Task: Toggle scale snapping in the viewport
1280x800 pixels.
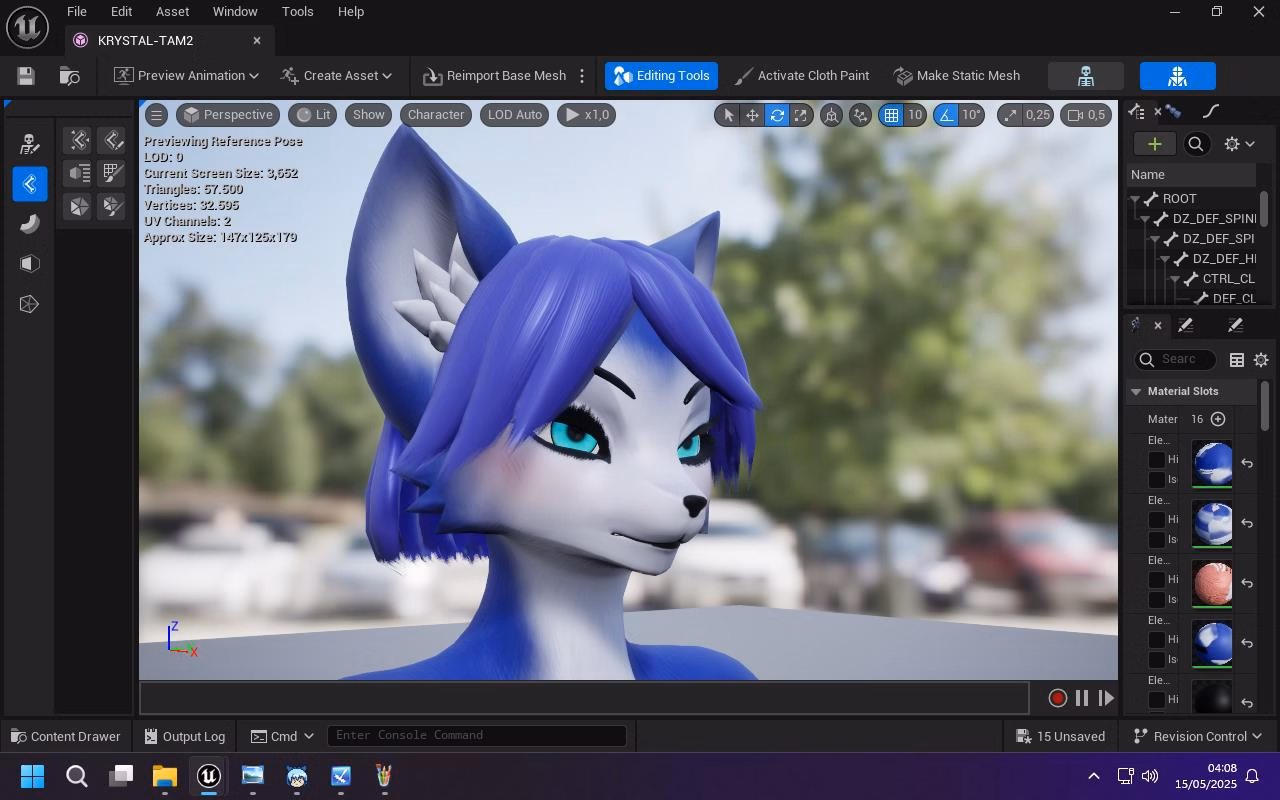Action: [1009, 115]
